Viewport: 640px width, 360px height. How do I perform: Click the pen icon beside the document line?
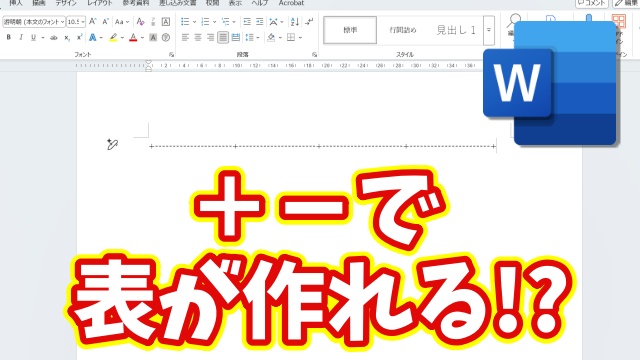coord(112,144)
